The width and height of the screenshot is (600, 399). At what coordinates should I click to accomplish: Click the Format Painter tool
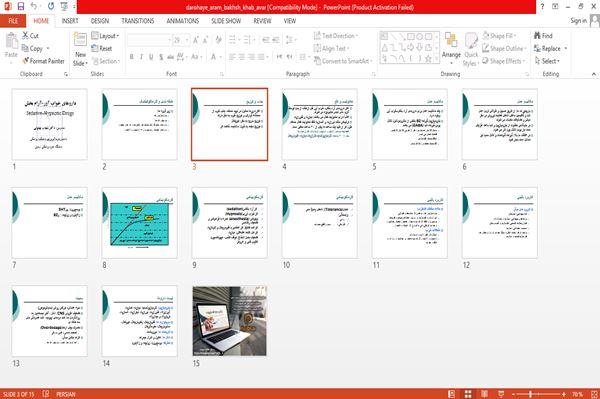[43, 61]
